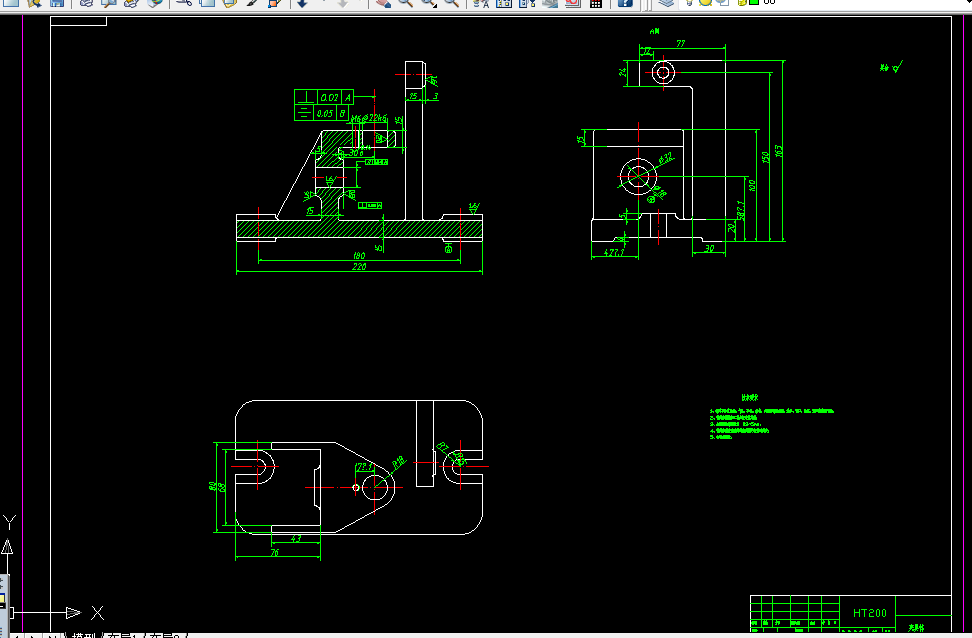Click the Cut scissors icon
Screen dimensions: 972x638
coord(184,2)
